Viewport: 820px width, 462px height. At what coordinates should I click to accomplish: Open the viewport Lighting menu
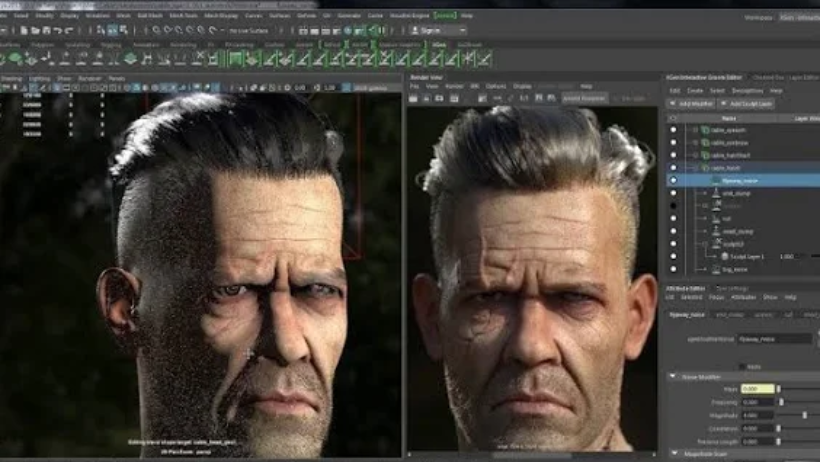(39, 78)
